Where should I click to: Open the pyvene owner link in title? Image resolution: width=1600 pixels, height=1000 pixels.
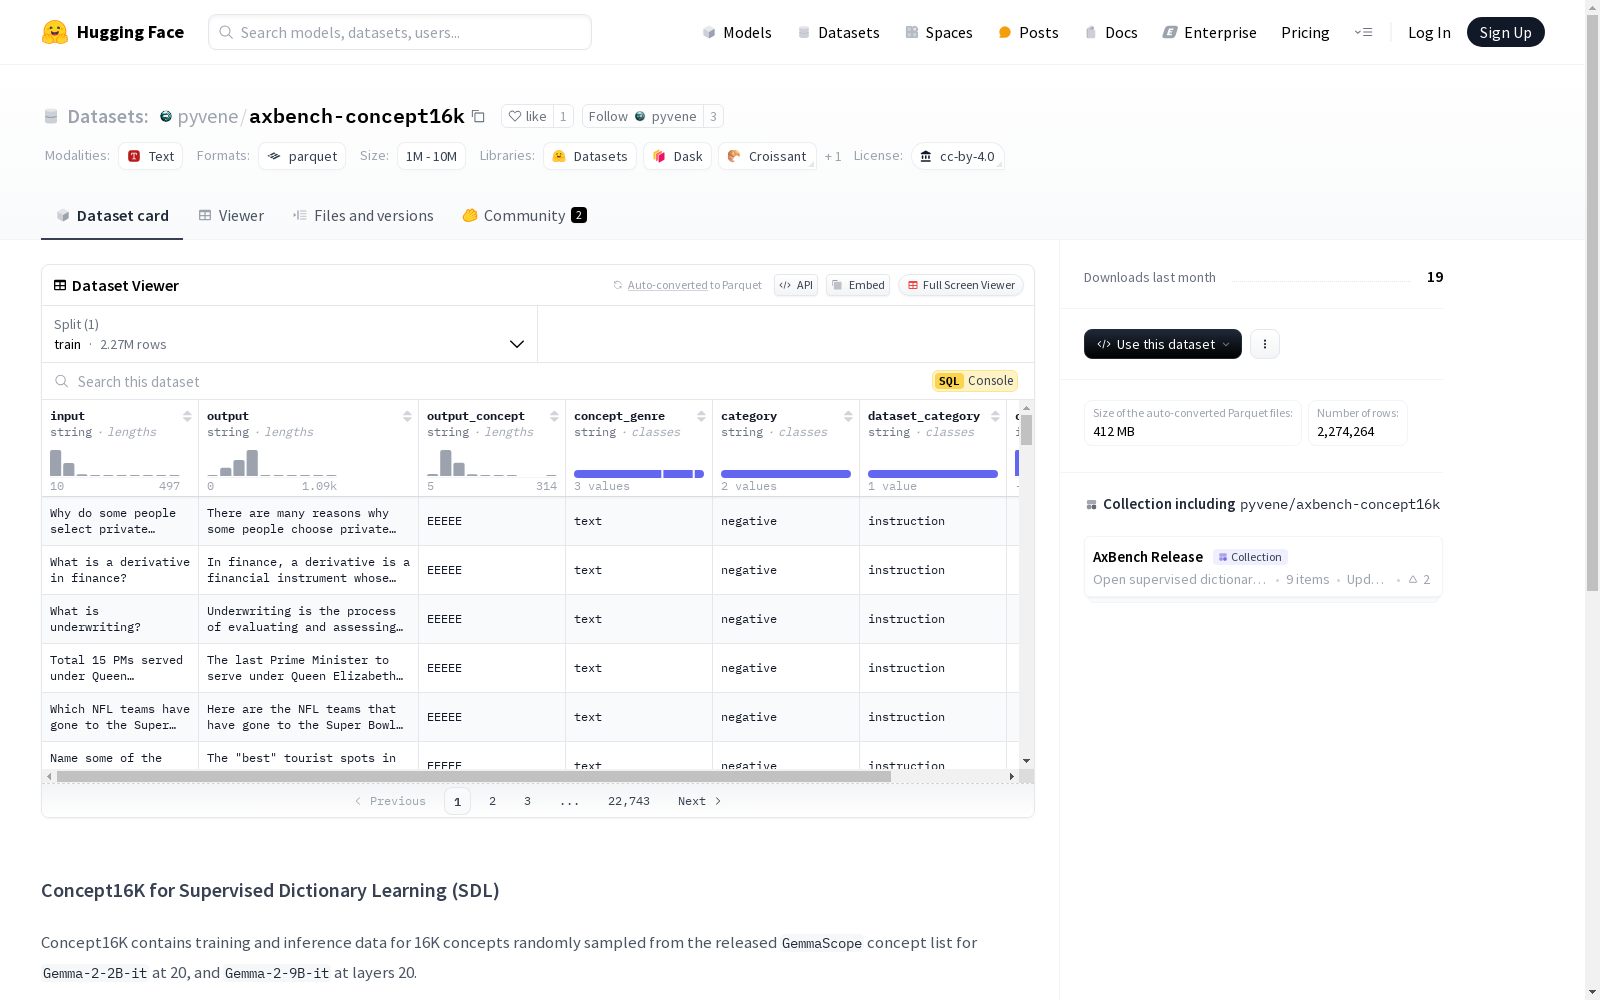point(208,116)
